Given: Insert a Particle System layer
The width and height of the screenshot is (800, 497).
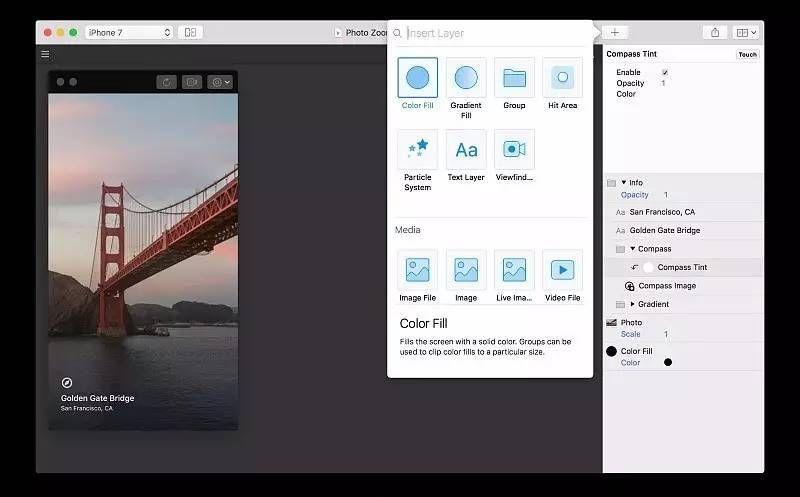Looking at the screenshot, I should point(417,150).
